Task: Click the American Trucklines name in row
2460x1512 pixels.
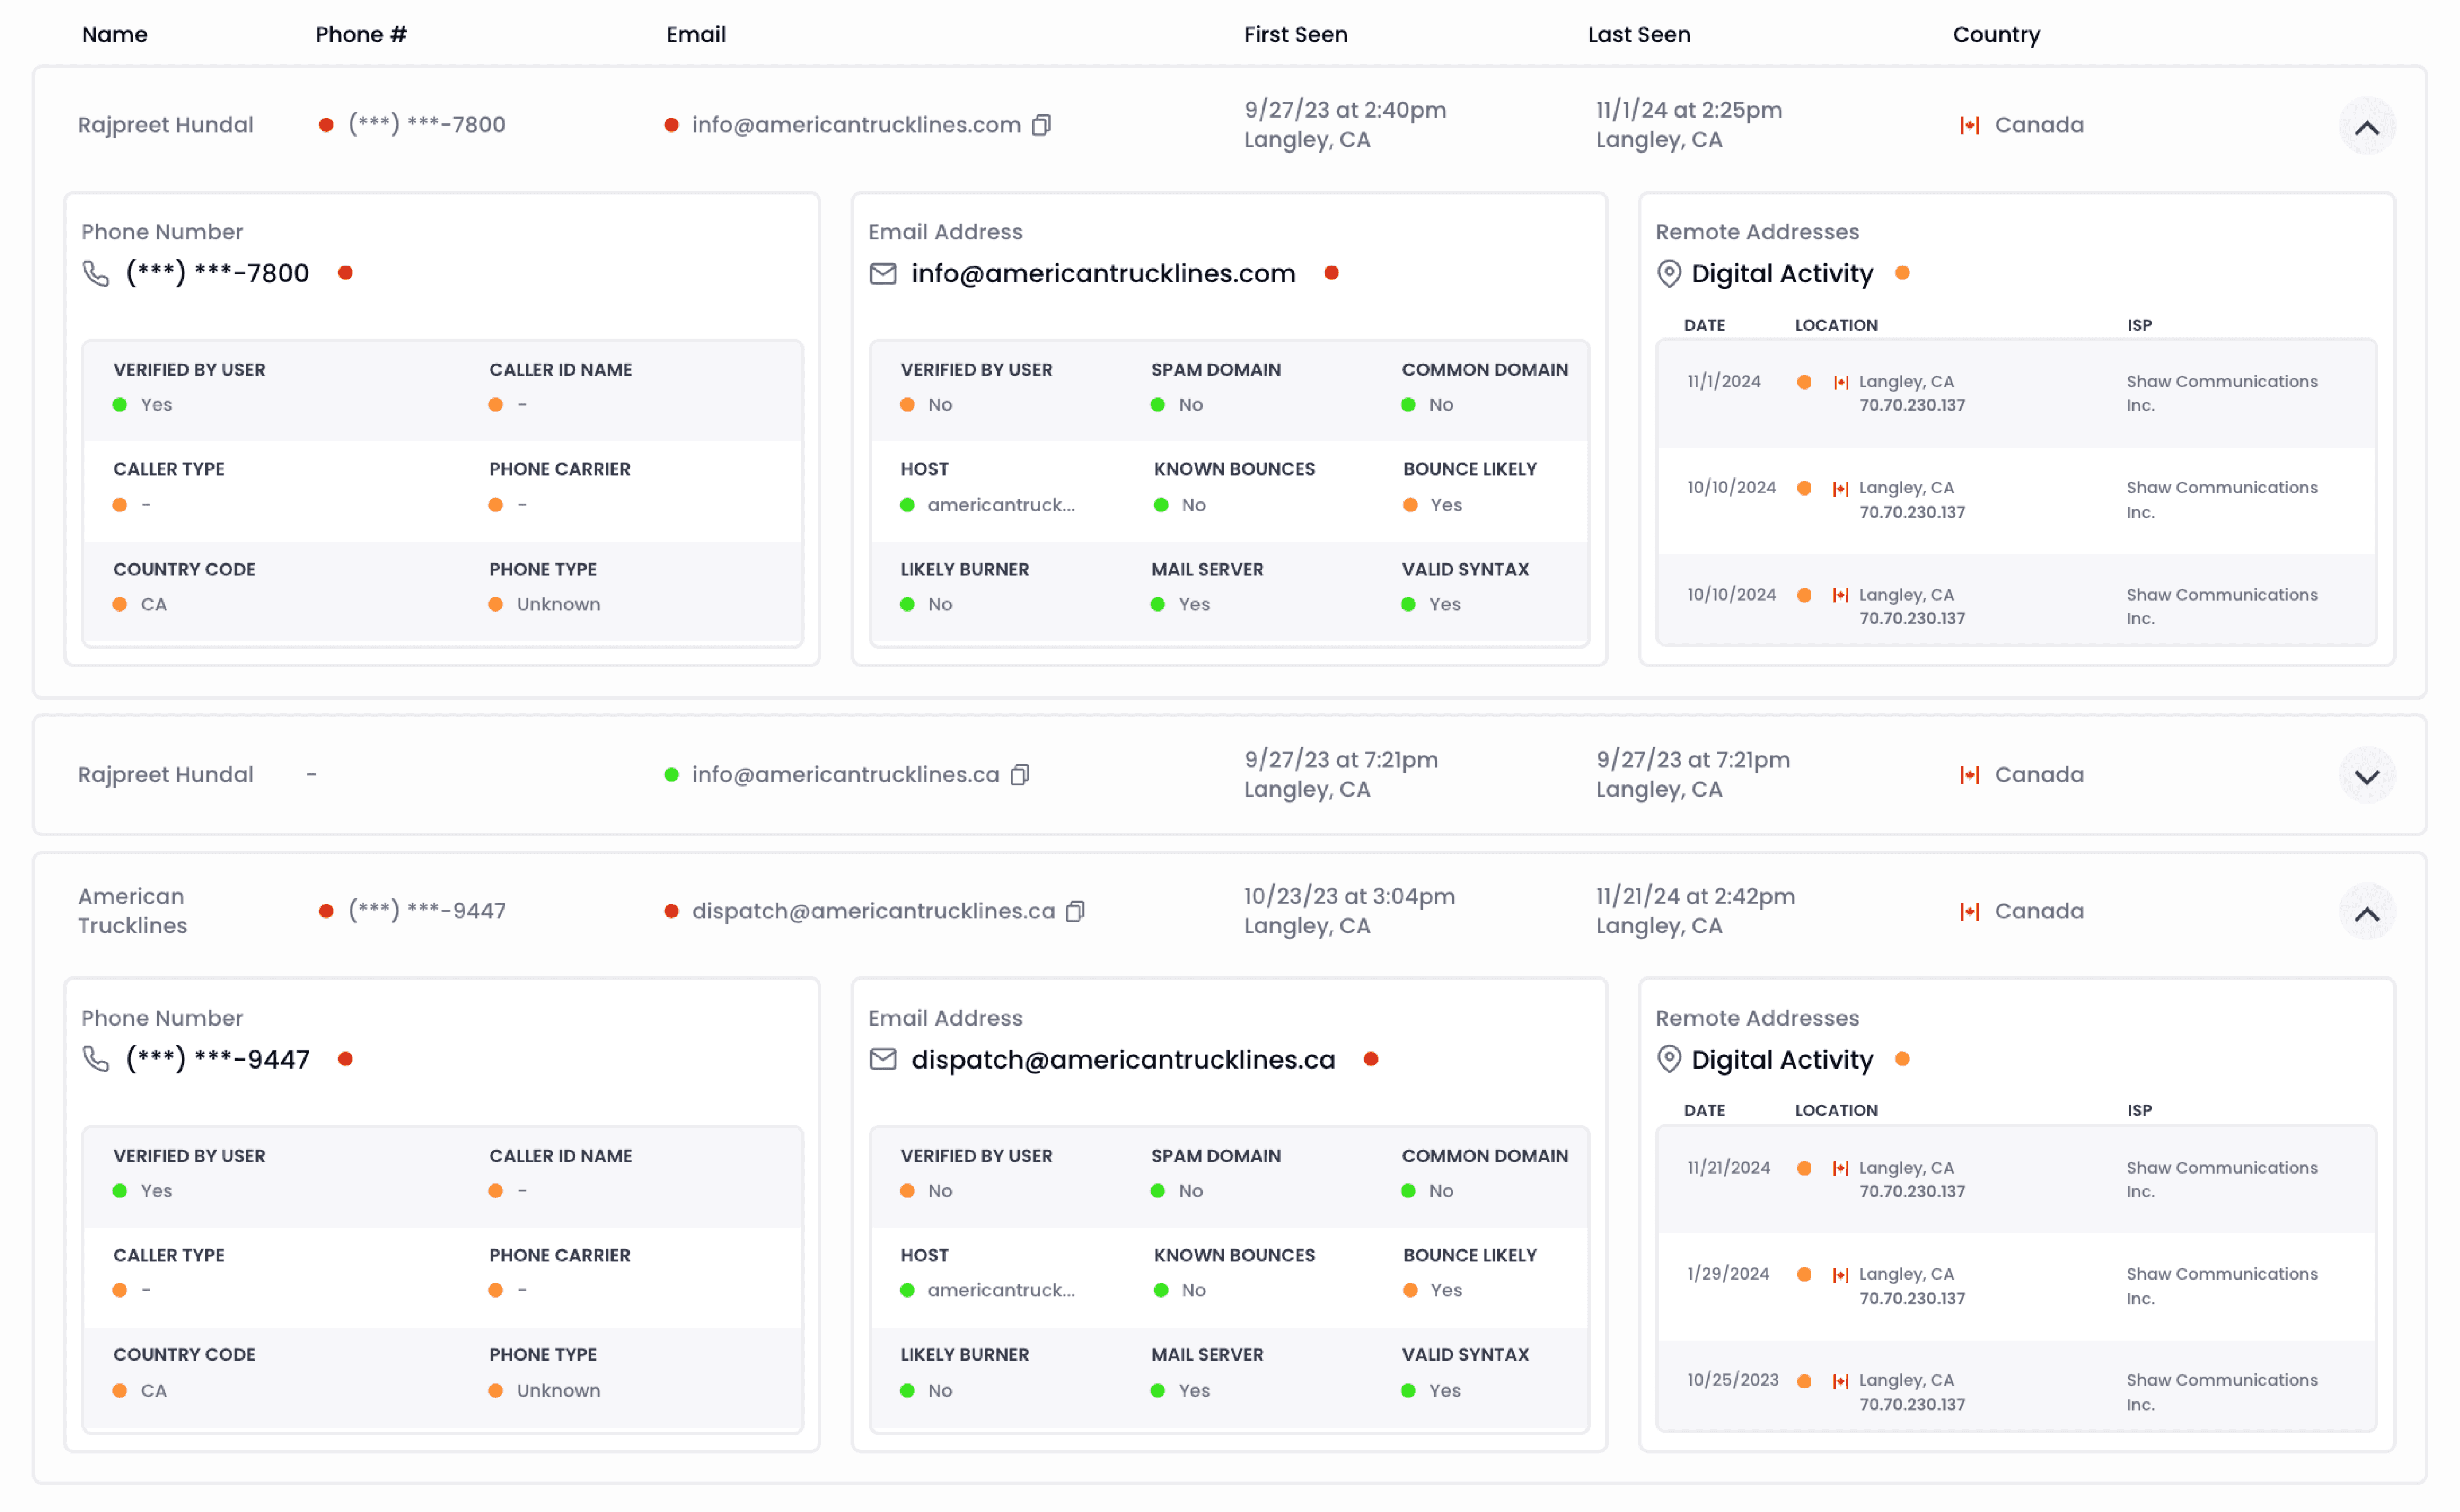Action: click(x=133, y=911)
